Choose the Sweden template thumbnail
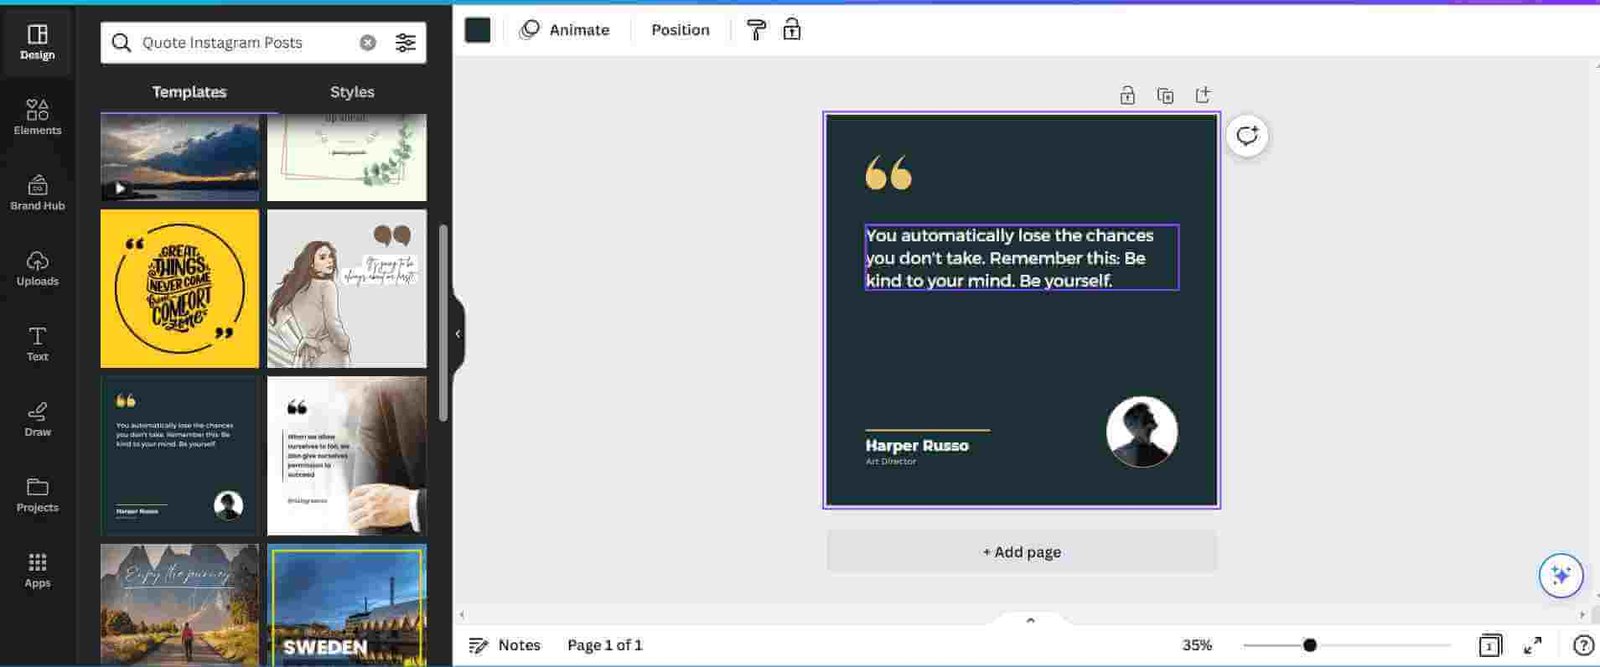 click(x=347, y=605)
